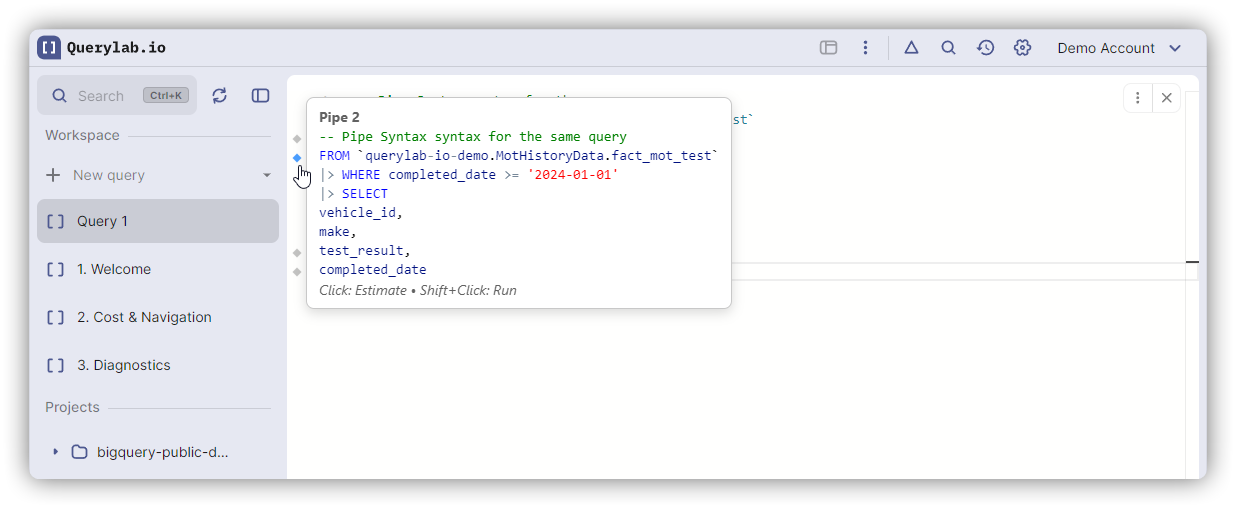Select the Query 1 item
The width and height of the screenshot is (1236, 508).
click(158, 221)
